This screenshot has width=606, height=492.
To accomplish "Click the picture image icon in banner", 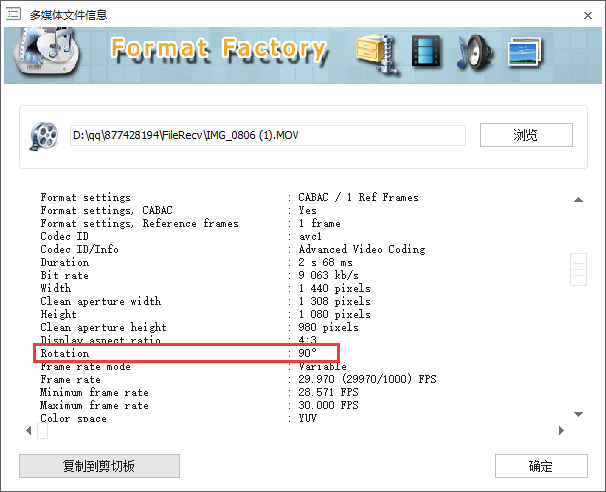I will pos(526,52).
